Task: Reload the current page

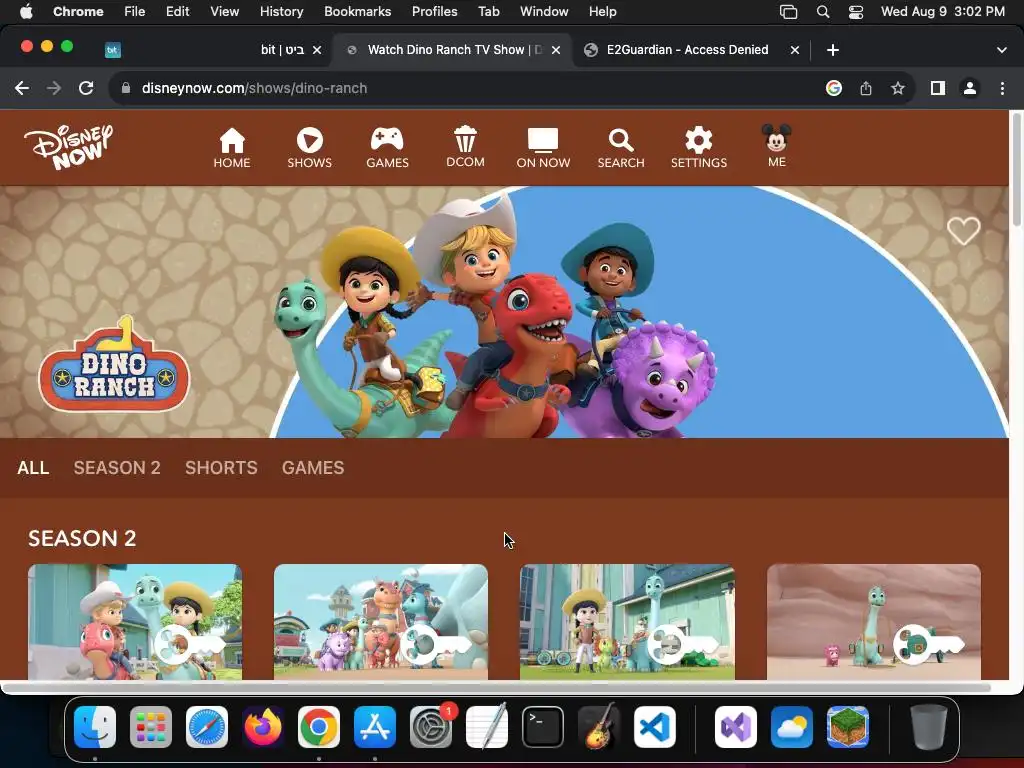Action: tap(86, 88)
